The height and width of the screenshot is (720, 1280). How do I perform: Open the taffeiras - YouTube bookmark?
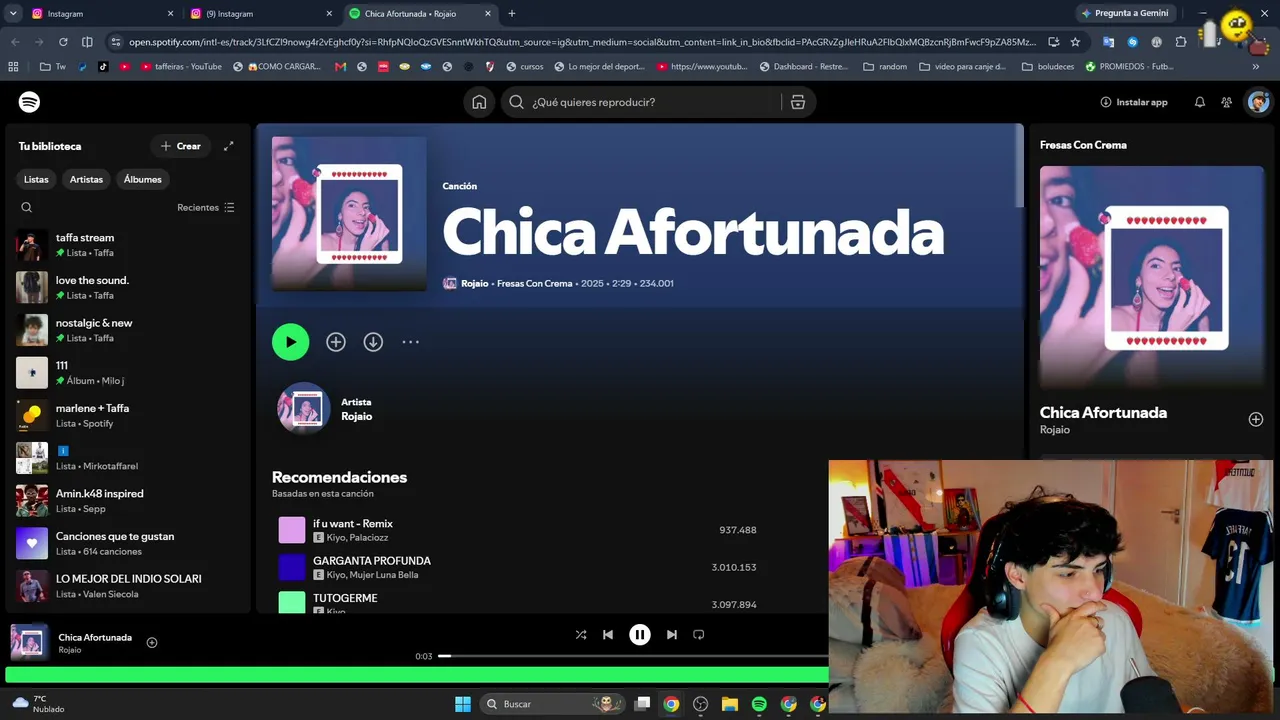tap(181, 67)
